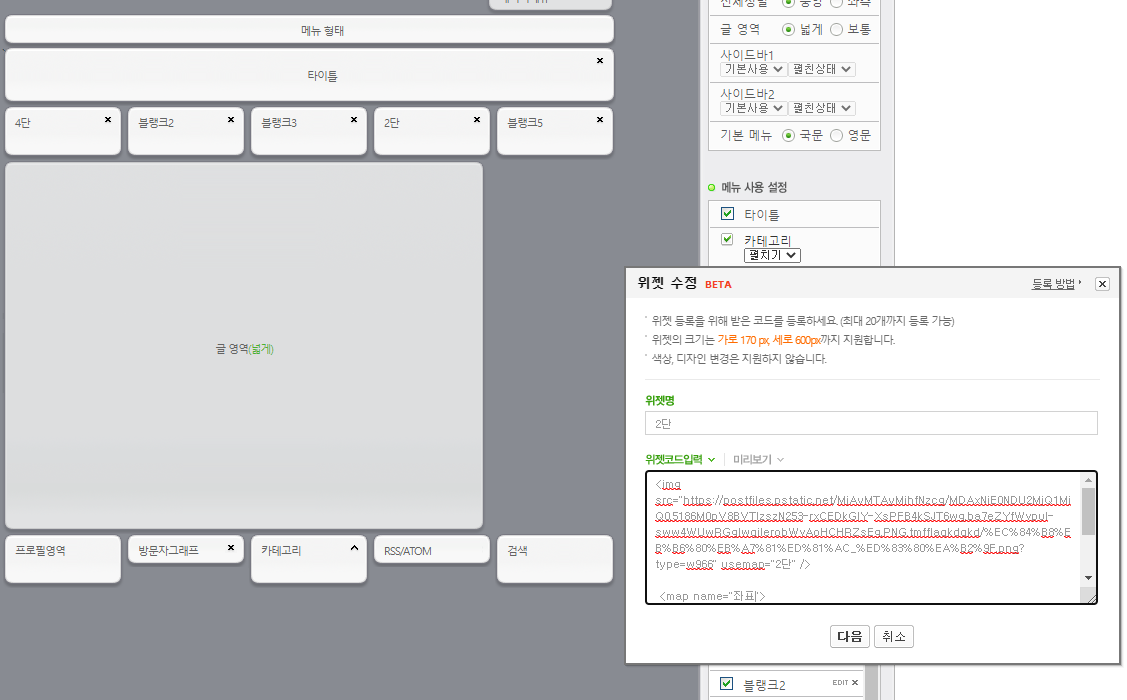The height and width of the screenshot is (700, 1127).
Task: Open 사이드바1 펼친상태 dropdown
Action: pos(822,69)
